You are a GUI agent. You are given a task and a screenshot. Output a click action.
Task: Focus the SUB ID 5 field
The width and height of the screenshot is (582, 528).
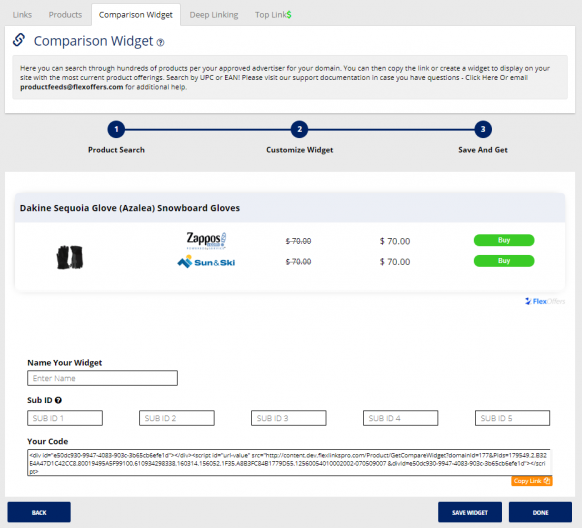pyautogui.click(x=513, y=418)
